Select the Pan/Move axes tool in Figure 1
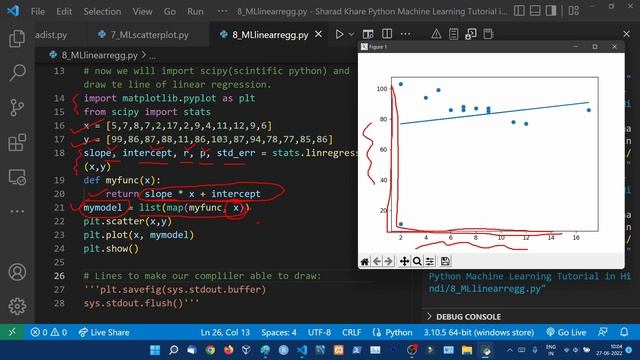 (404, 261)
